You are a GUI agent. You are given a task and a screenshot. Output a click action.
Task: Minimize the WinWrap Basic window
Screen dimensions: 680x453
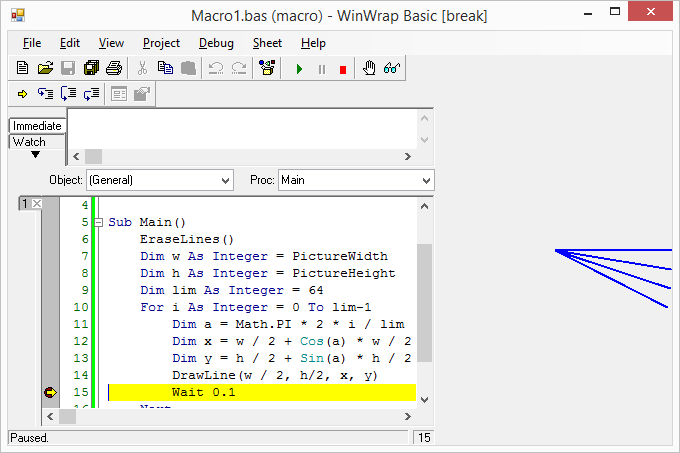[588, 13]
